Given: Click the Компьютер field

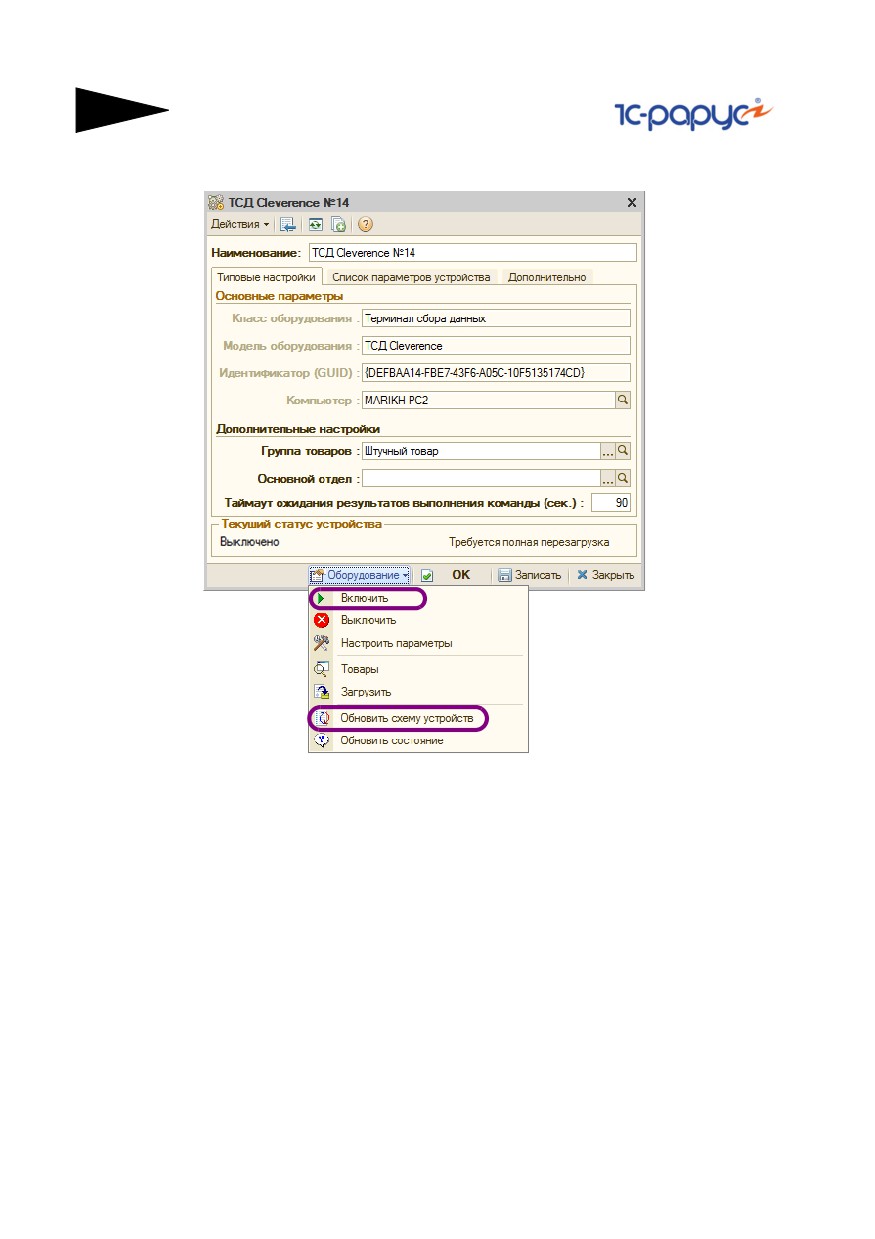Looking at the screenshot, I should [489, 400].
